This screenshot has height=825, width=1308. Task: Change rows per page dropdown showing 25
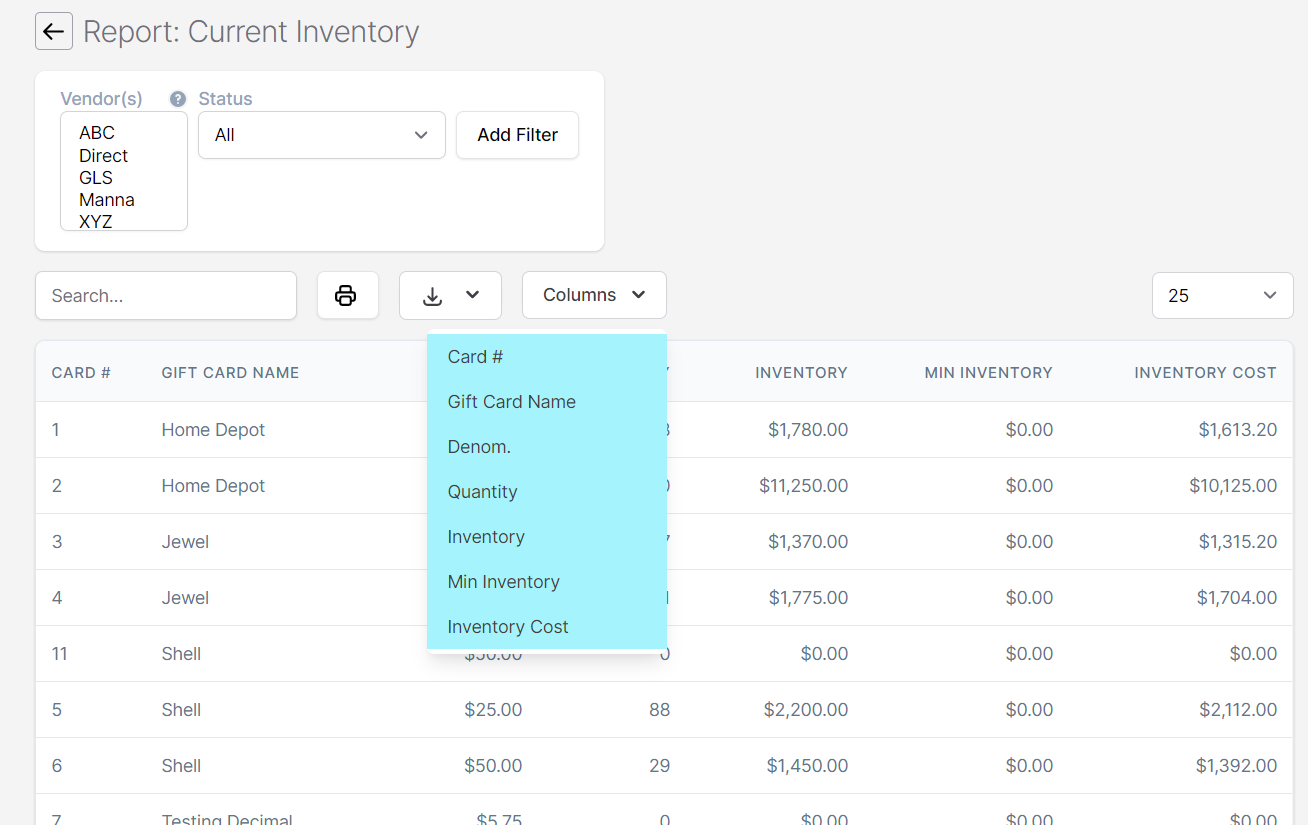pyautogui.click(x=1222, y=295)
